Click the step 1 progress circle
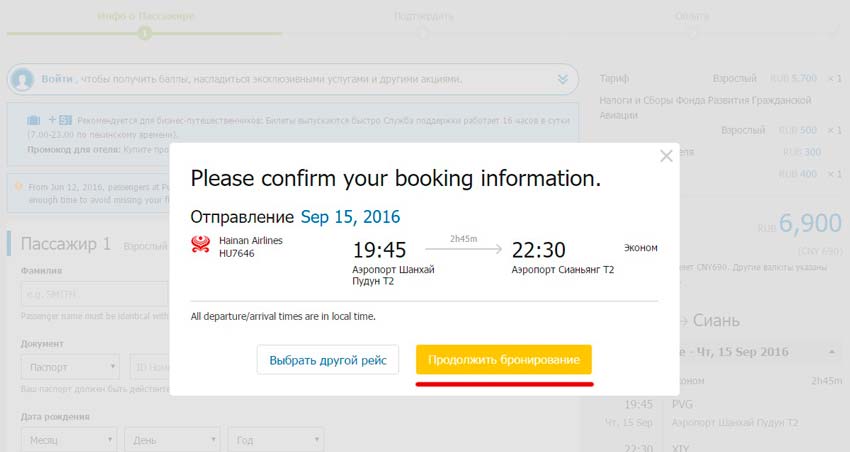850x452 pixels. click(x=144, y=33)
